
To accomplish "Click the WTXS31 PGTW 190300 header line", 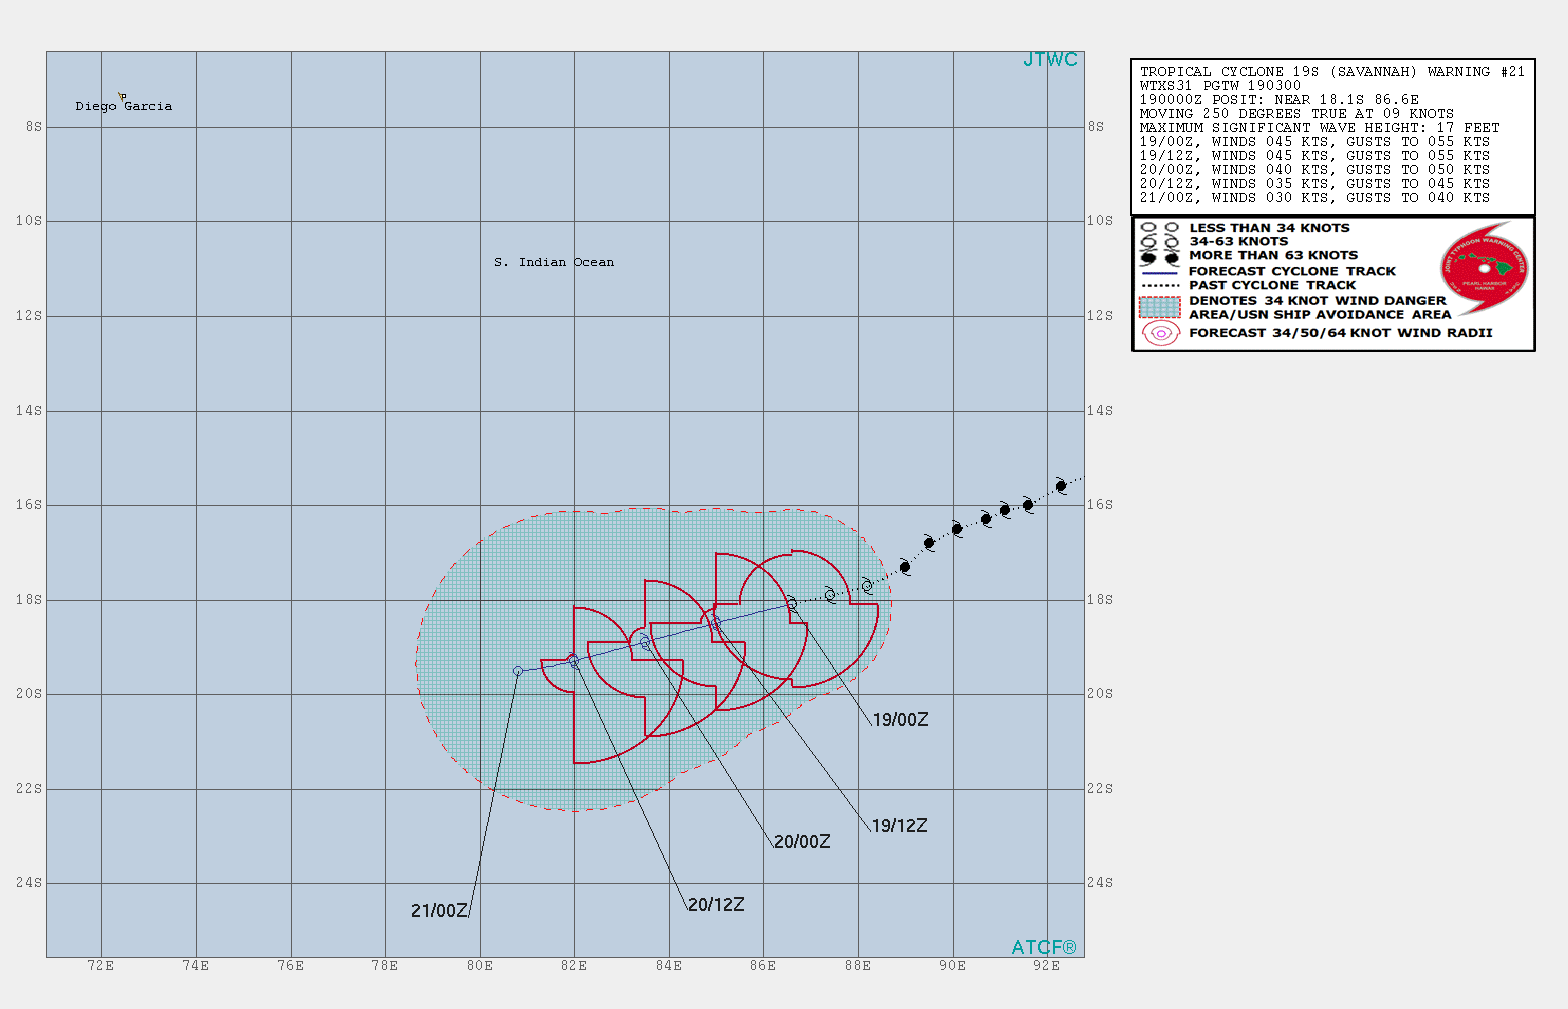I will [1220, 86].
